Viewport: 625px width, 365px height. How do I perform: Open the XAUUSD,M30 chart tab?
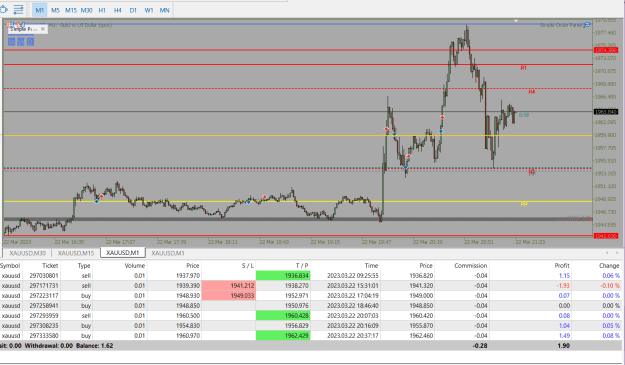[28, 253]
